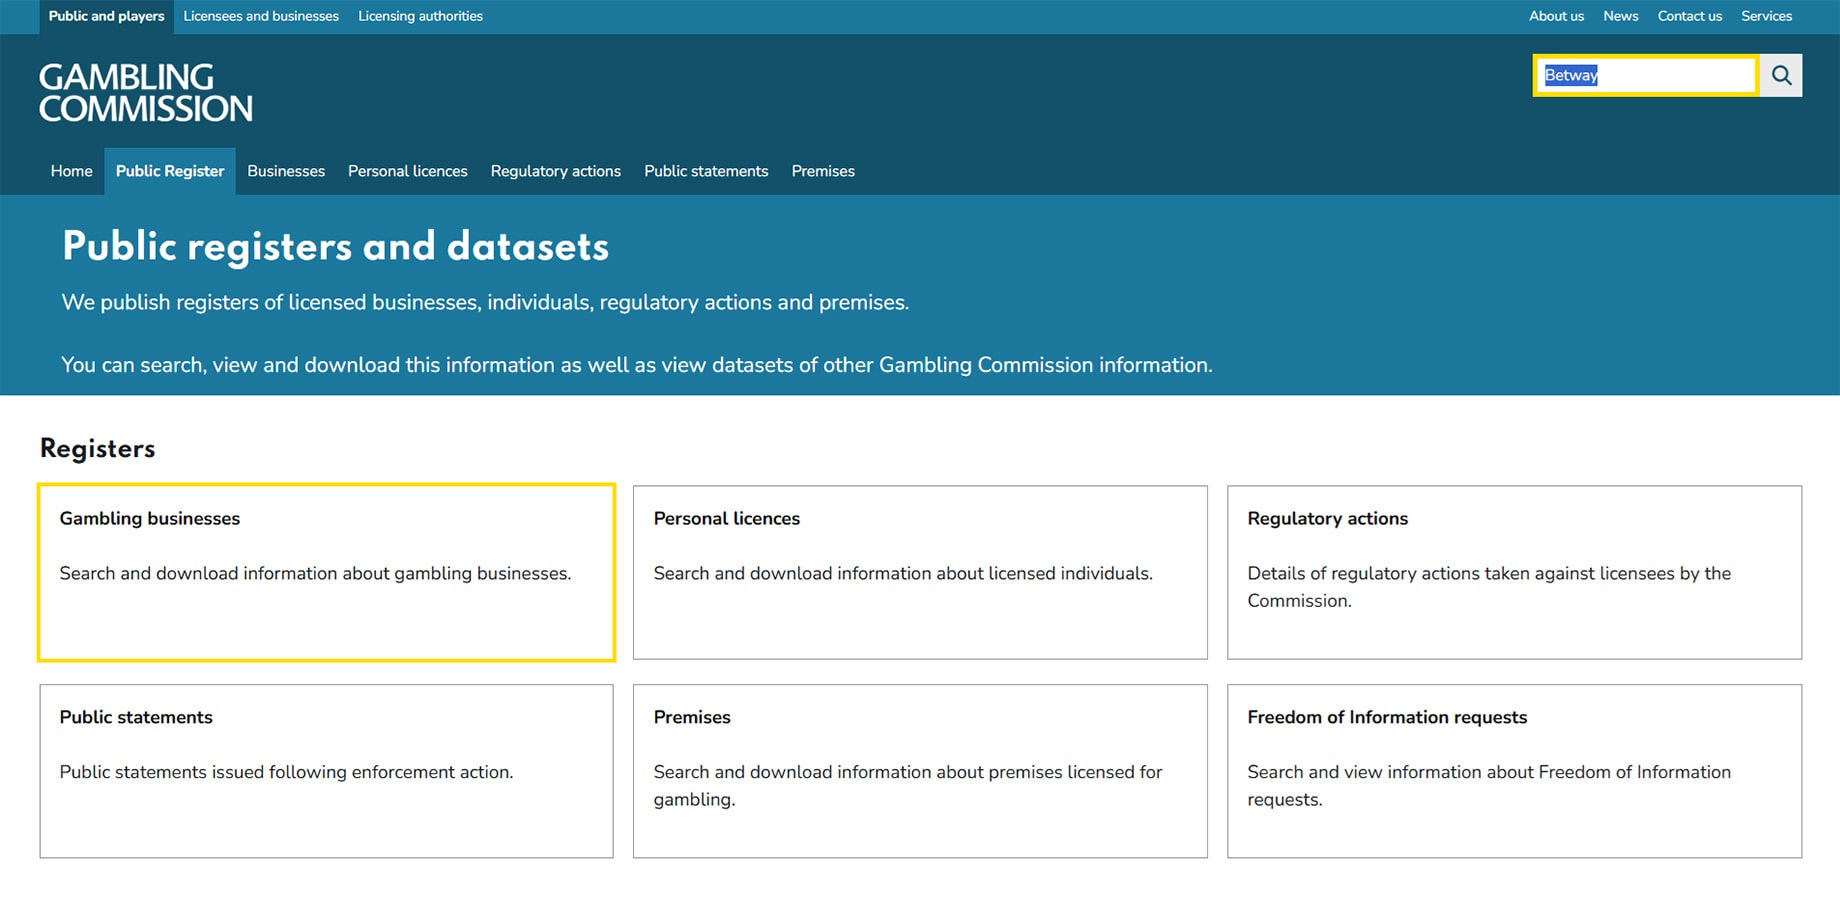Open the Personal licences register card

coord(920,572)
